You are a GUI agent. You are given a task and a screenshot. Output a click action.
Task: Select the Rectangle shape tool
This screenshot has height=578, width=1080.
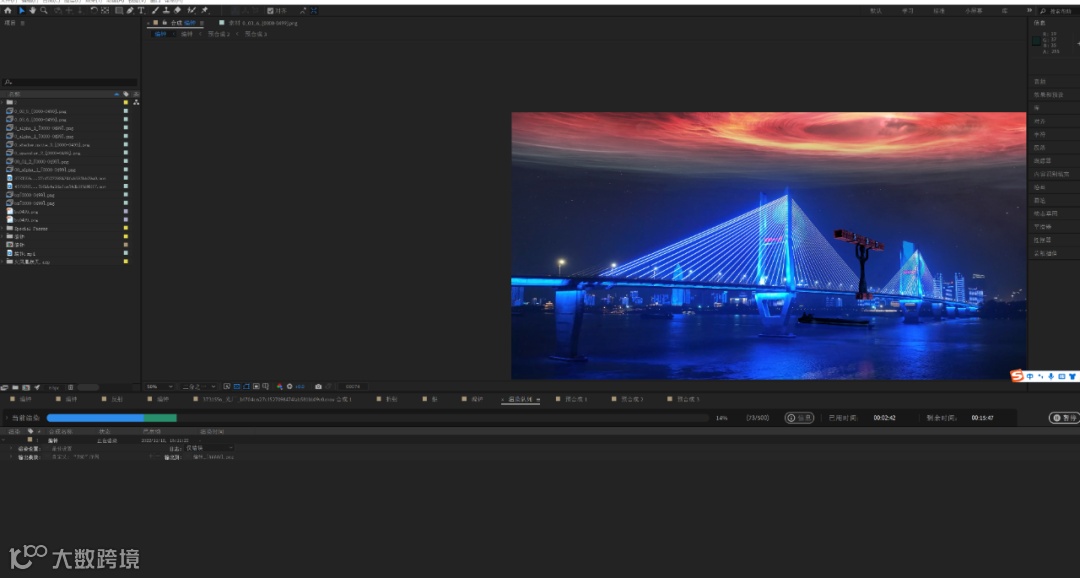click(x=119, y=10)
